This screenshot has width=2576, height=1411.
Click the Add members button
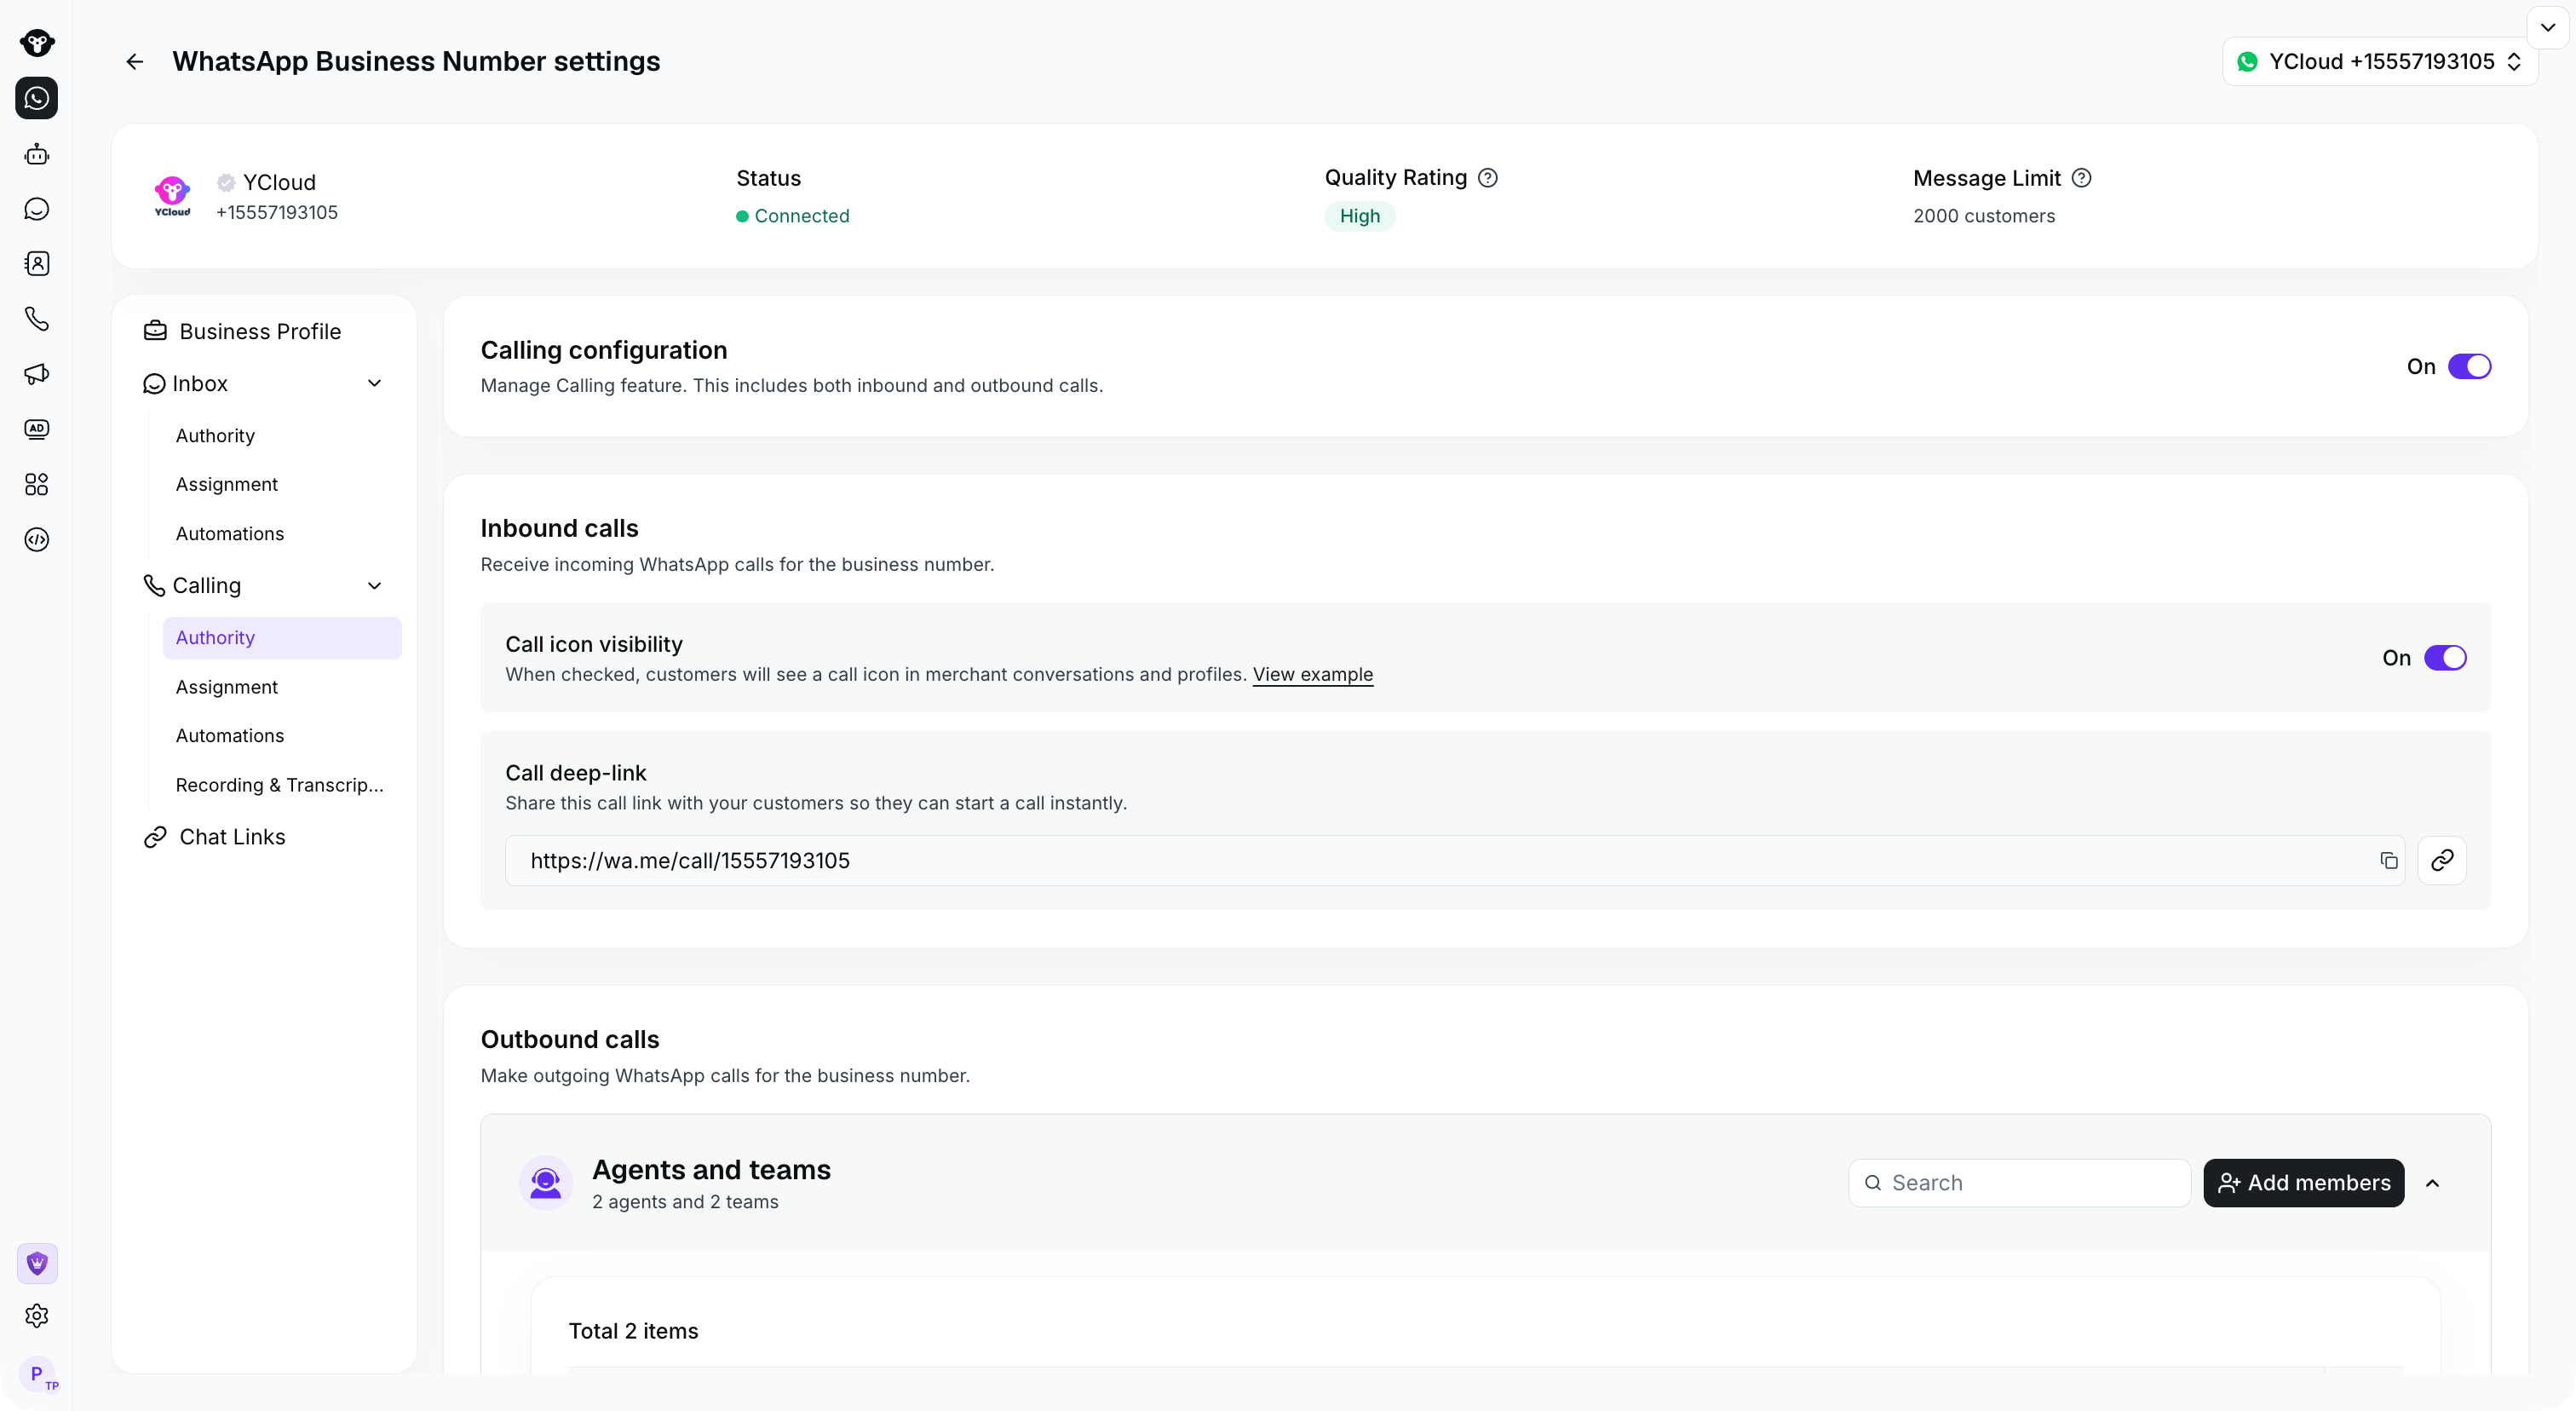coord(2303,1184)
